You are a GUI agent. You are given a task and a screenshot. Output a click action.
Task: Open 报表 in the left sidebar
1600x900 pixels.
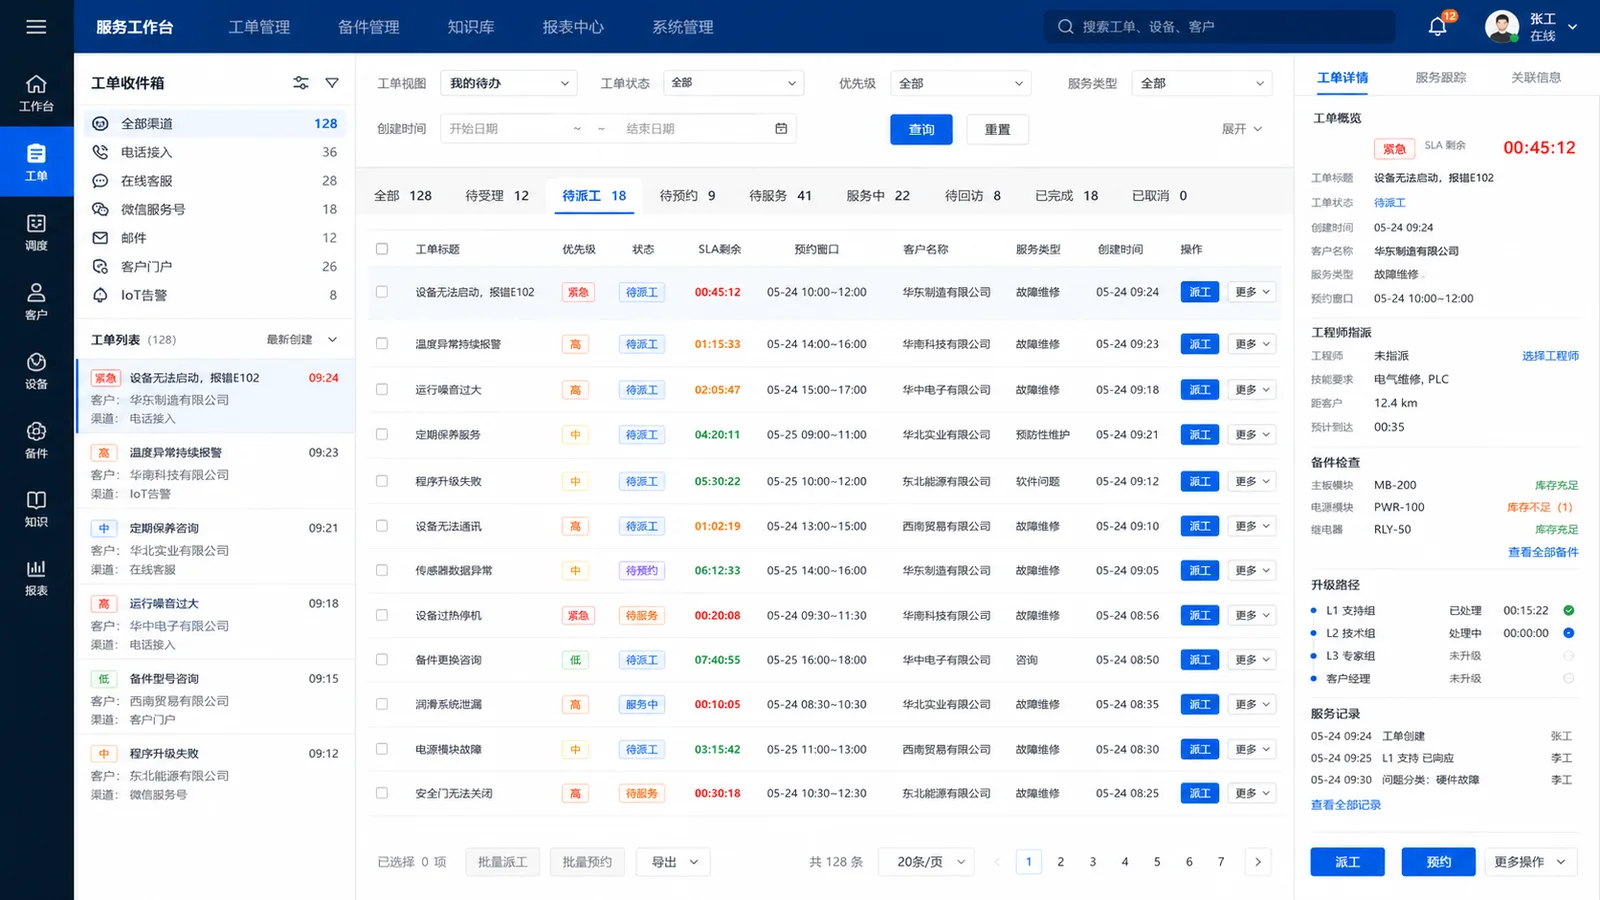(x=36, y=578)
